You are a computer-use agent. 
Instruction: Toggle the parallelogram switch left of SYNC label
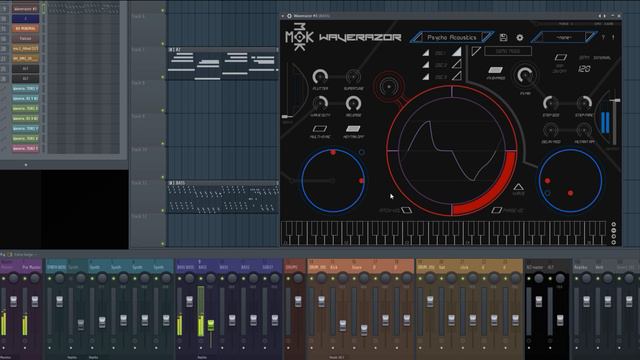pos(560,58)
